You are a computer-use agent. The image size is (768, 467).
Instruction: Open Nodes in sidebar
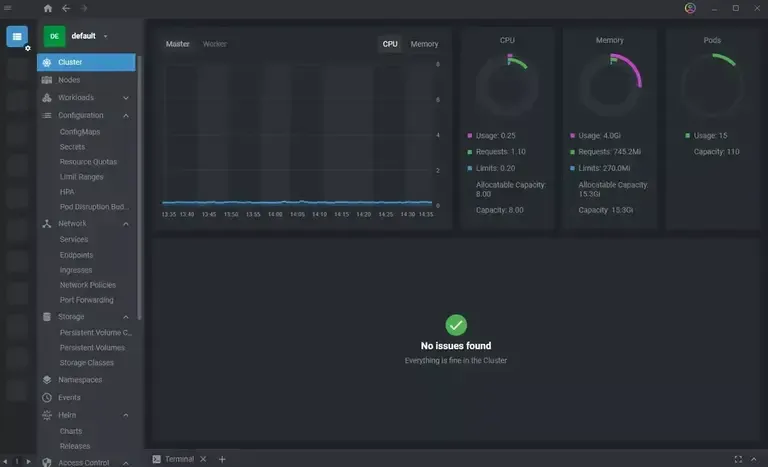(x=69, y=80)
